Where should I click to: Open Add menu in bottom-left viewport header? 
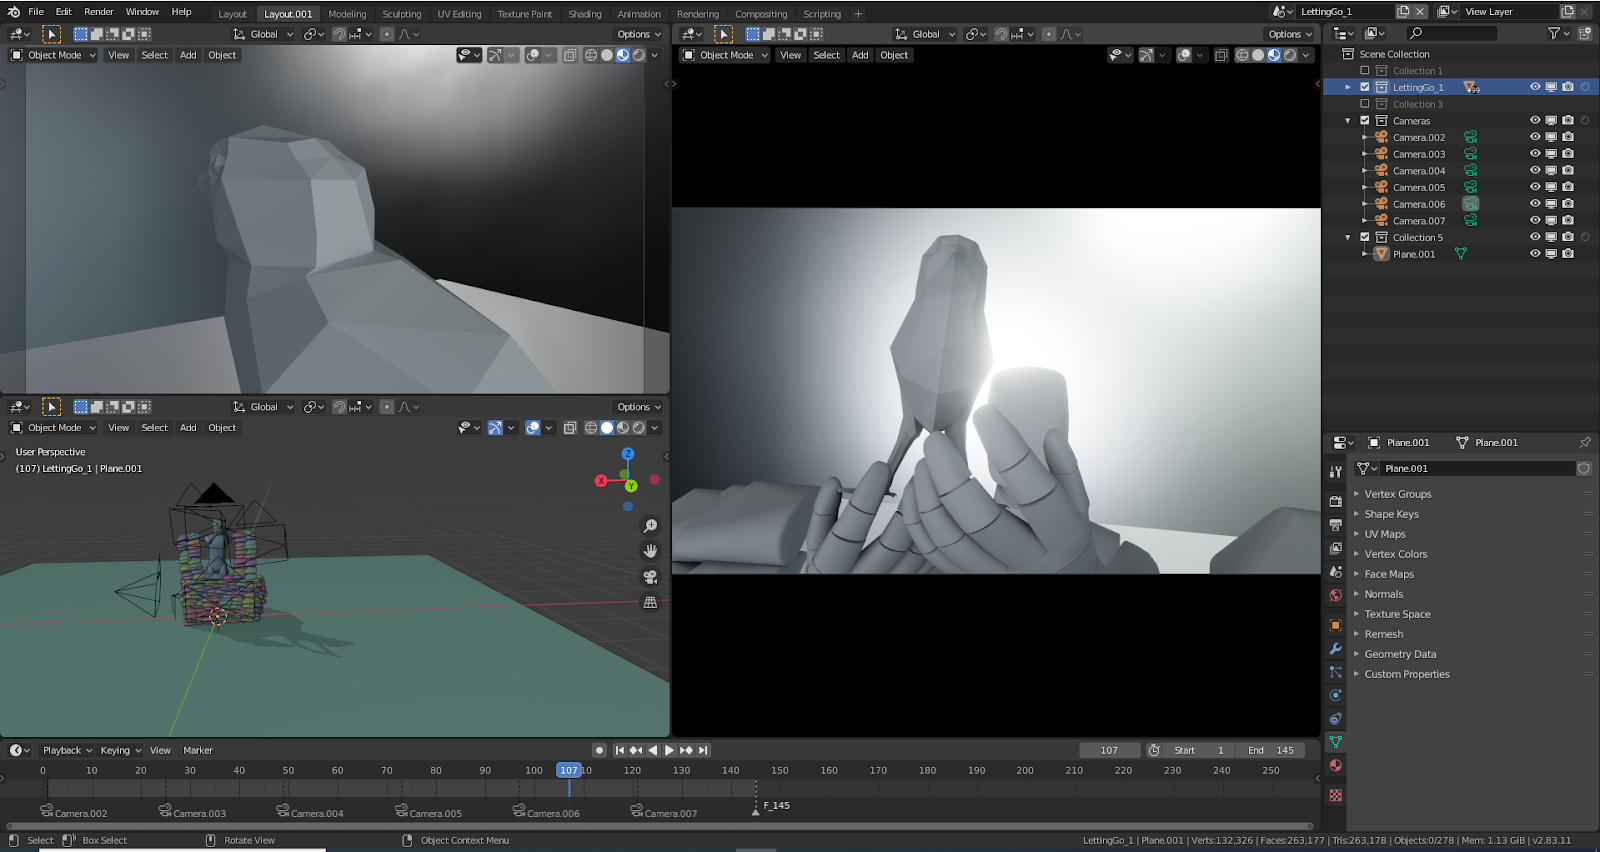(188, 428)
